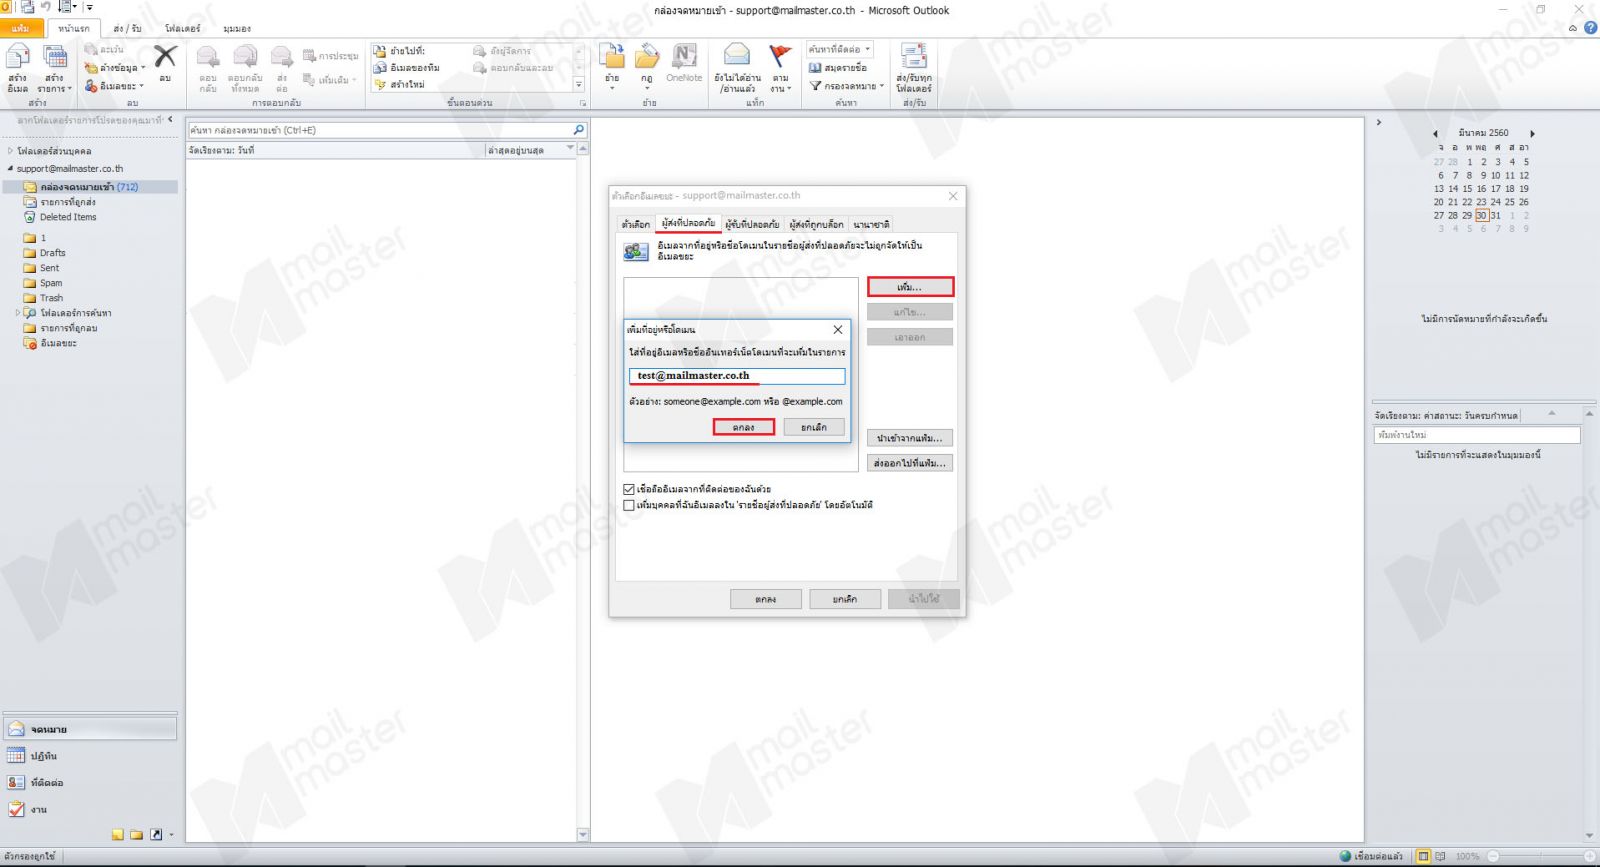Click the Rules (กฎ) icon

[x=647, y=56]
